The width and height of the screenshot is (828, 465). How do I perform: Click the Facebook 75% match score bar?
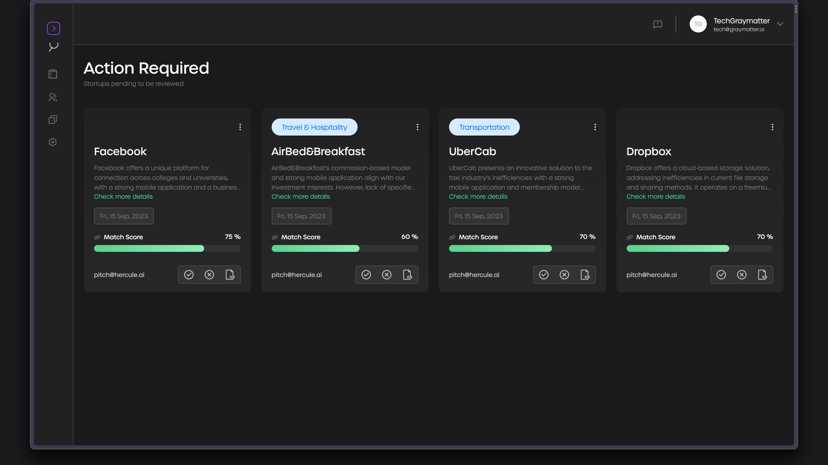pyautogui.click(x=167, y=248)
